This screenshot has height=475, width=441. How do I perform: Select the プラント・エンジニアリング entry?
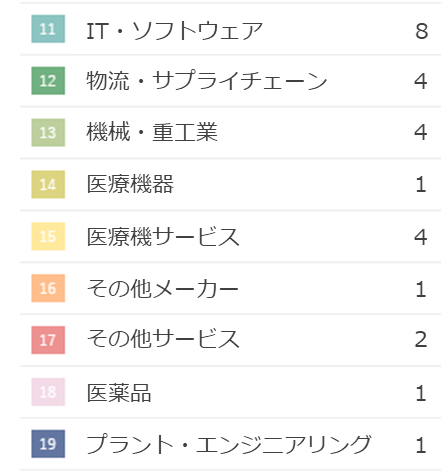[229, 444]
